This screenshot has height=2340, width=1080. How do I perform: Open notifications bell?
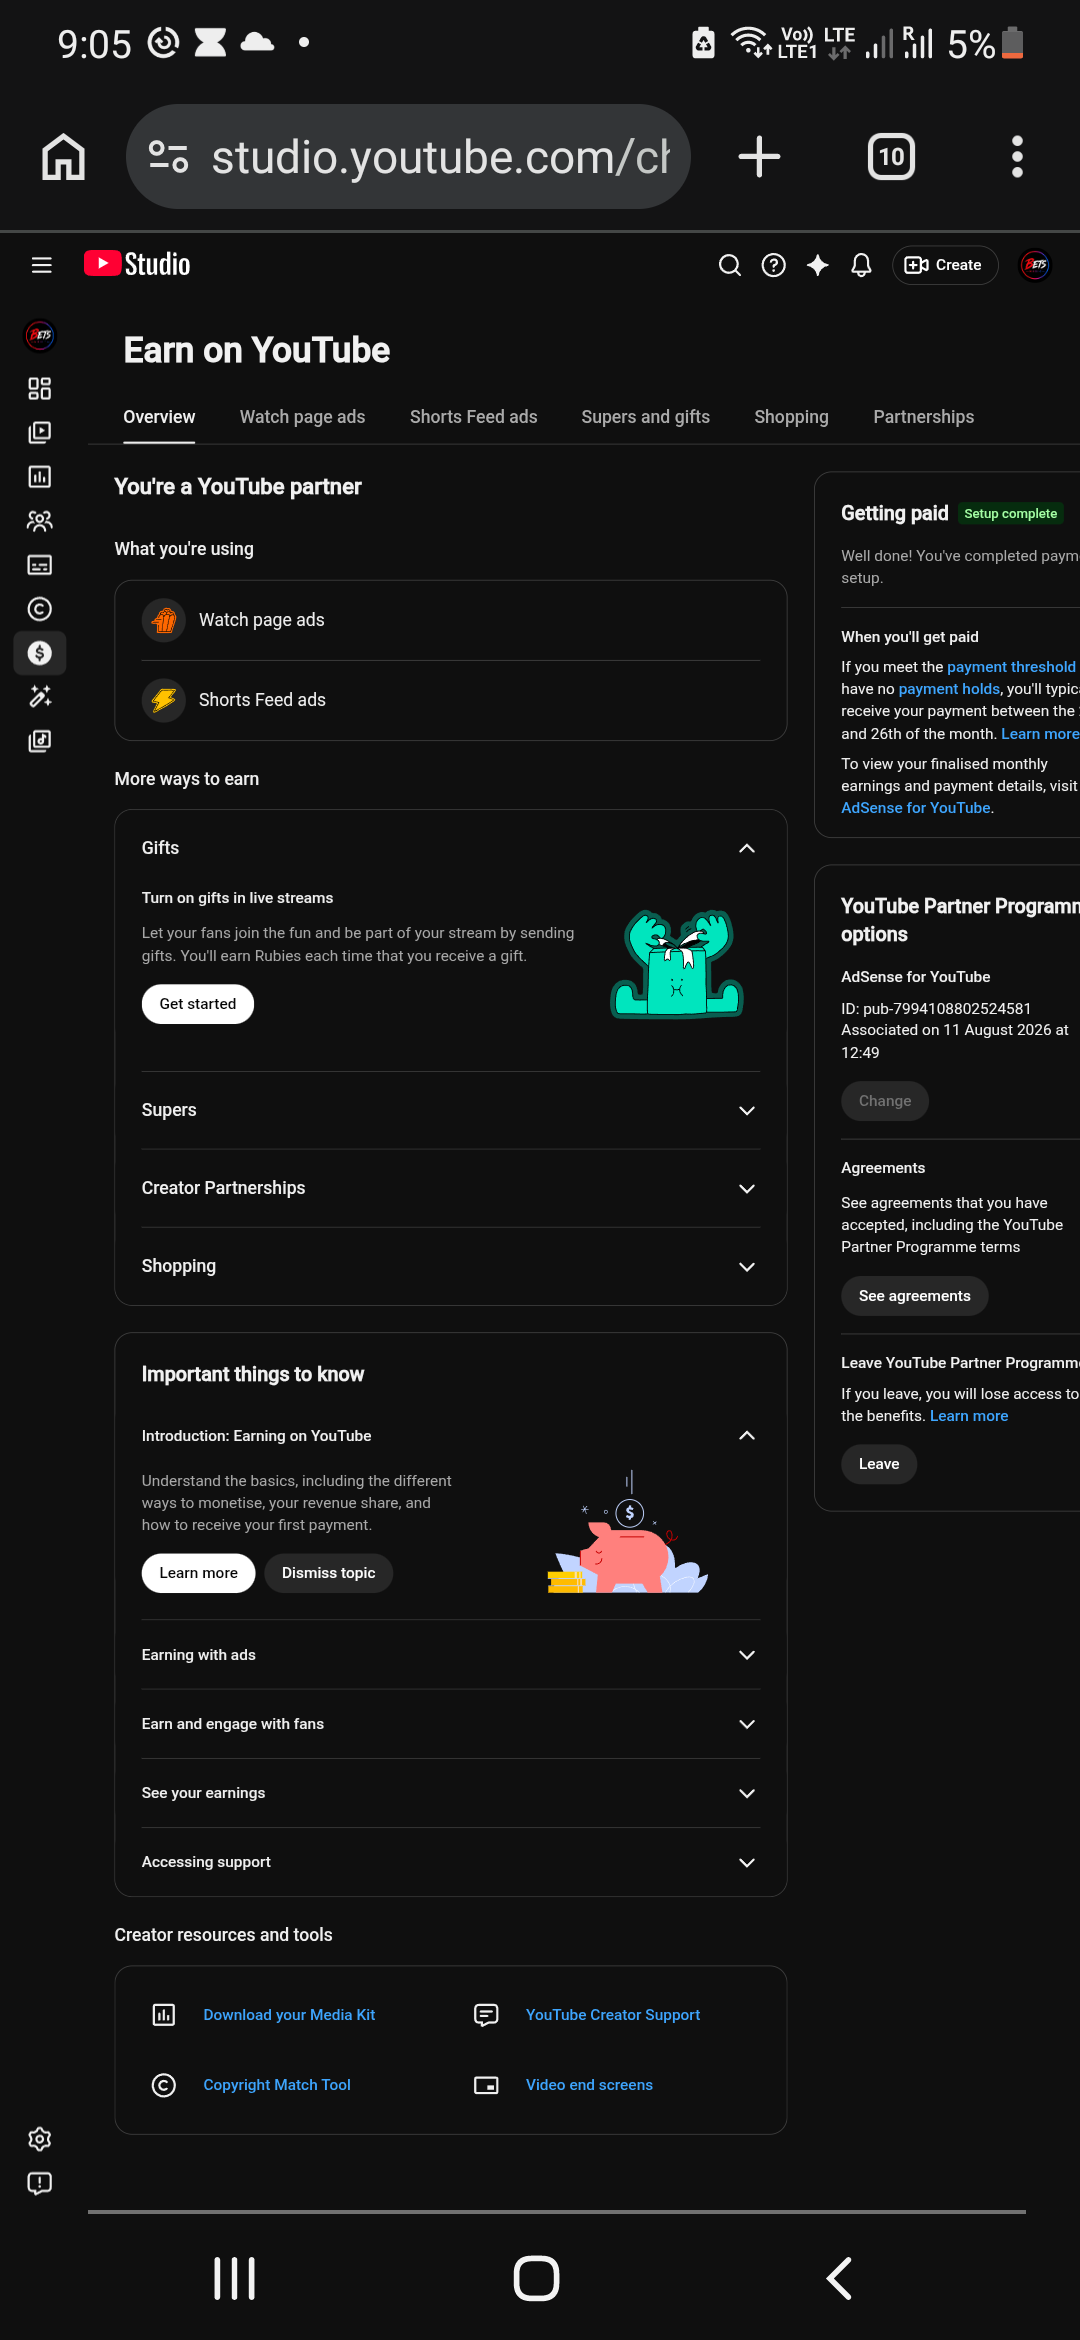pyautogui.click(x=861, y=265)
